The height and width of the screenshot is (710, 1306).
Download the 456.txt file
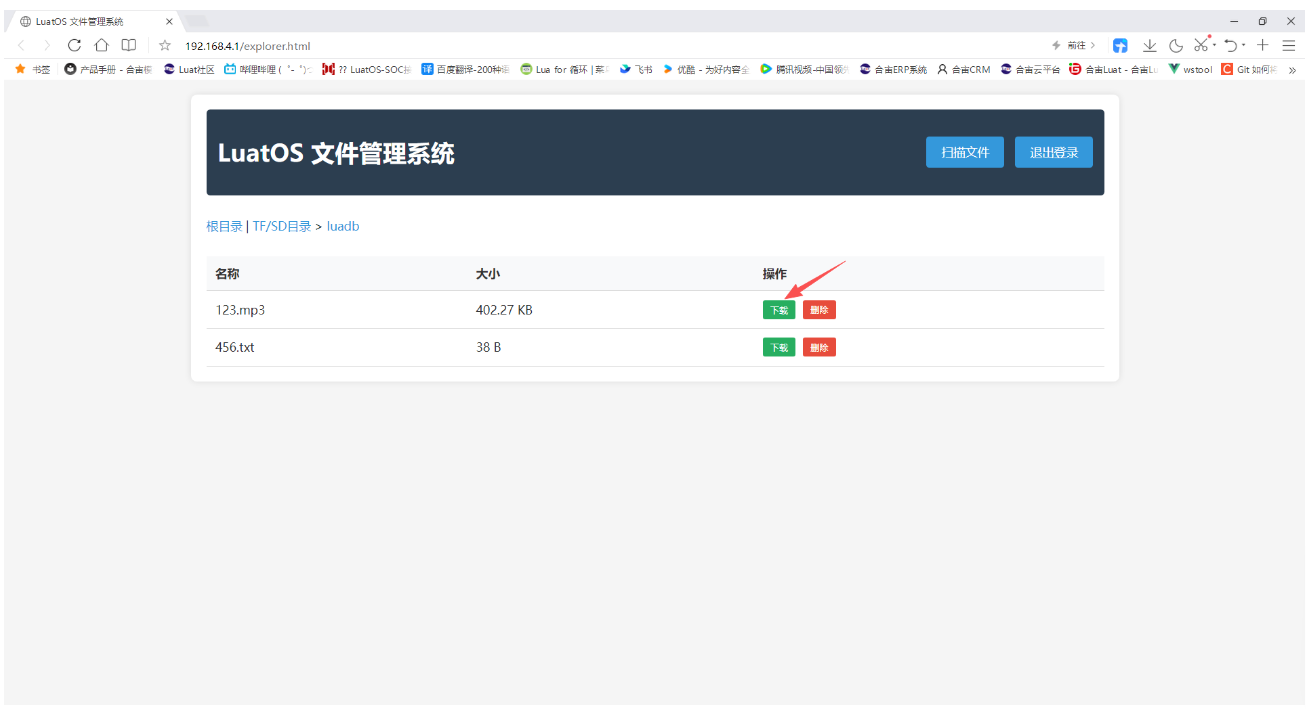pyautogui.click(x=779, y=347)
